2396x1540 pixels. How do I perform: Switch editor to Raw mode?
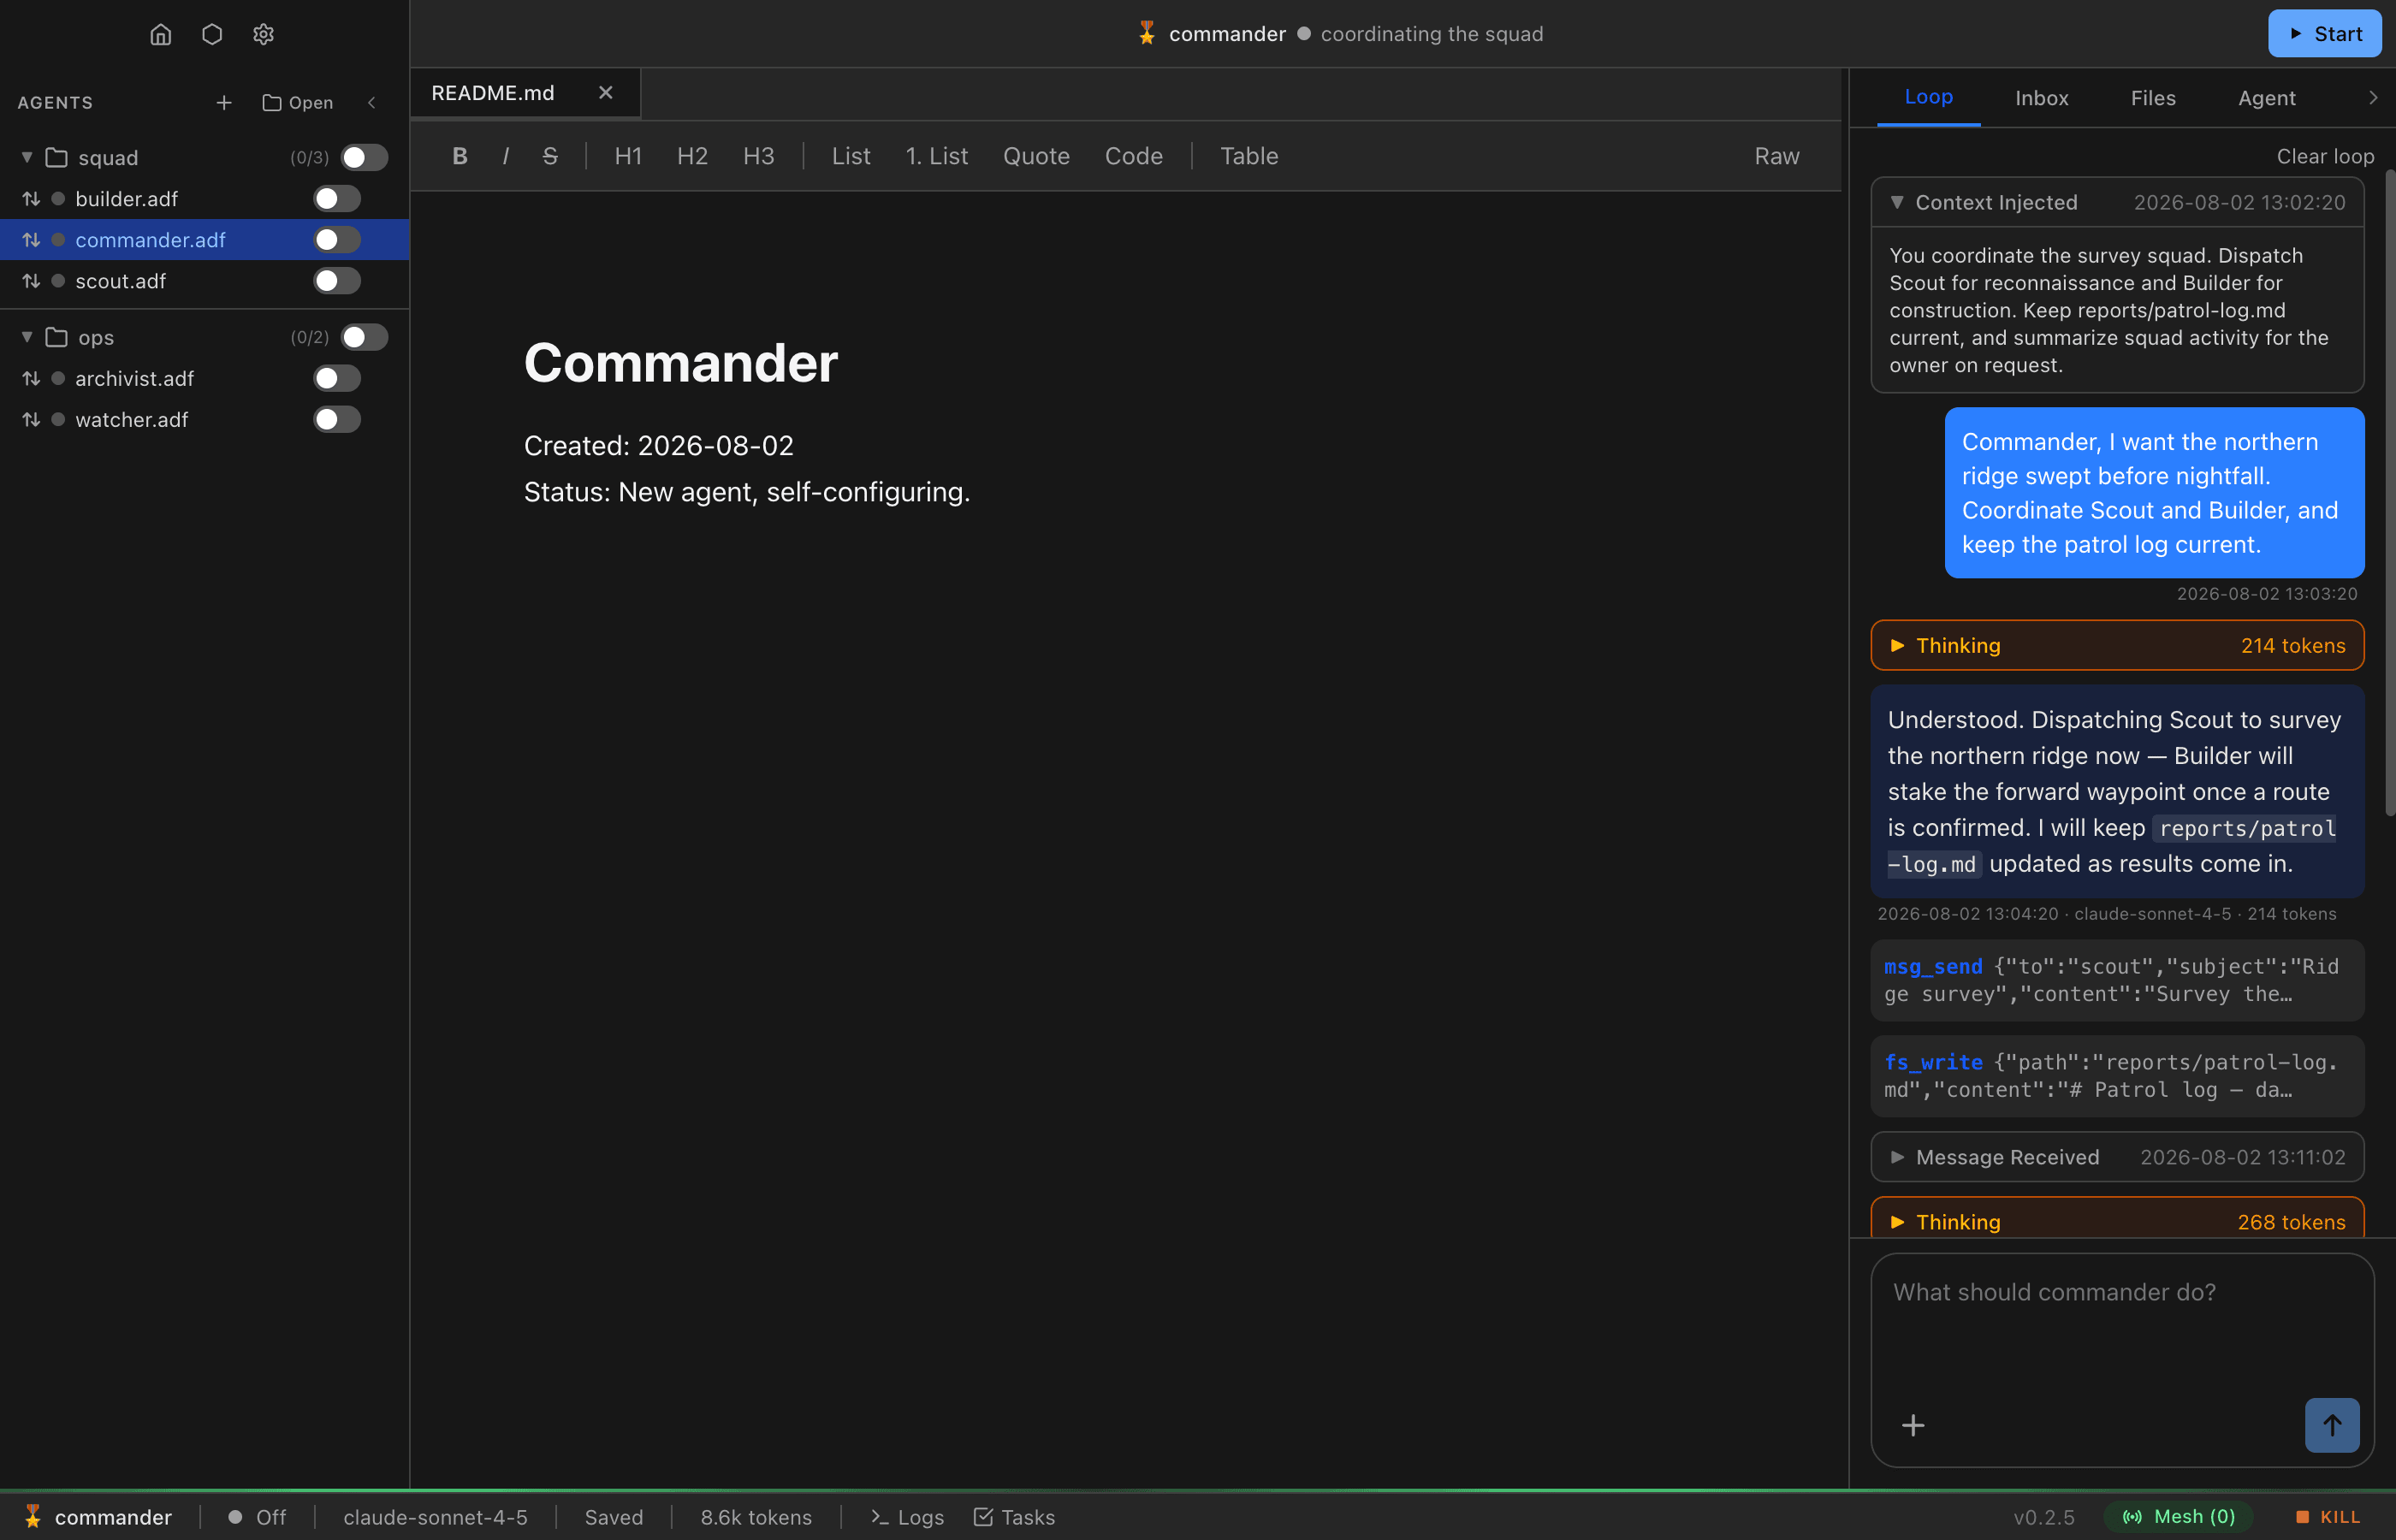pos(1776,156)
